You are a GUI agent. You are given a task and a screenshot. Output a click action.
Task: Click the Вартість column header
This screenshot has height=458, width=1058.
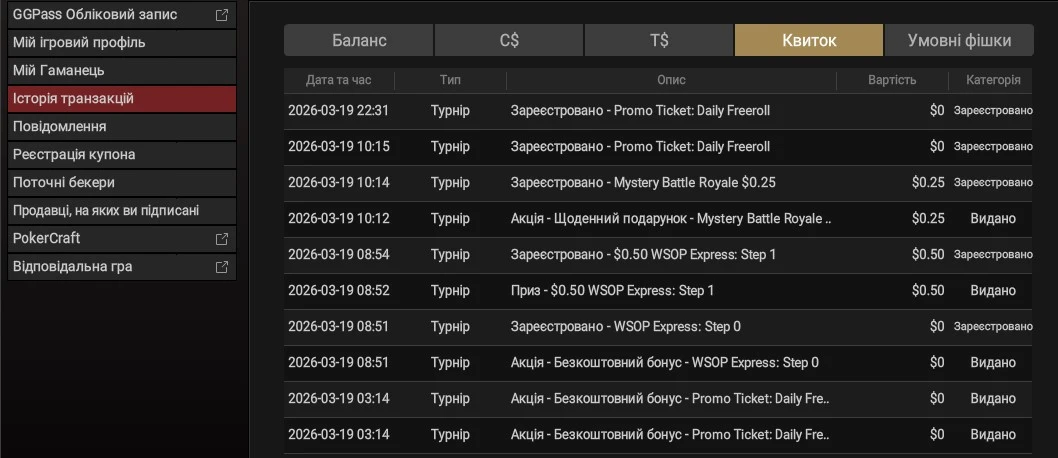point(891,80)
